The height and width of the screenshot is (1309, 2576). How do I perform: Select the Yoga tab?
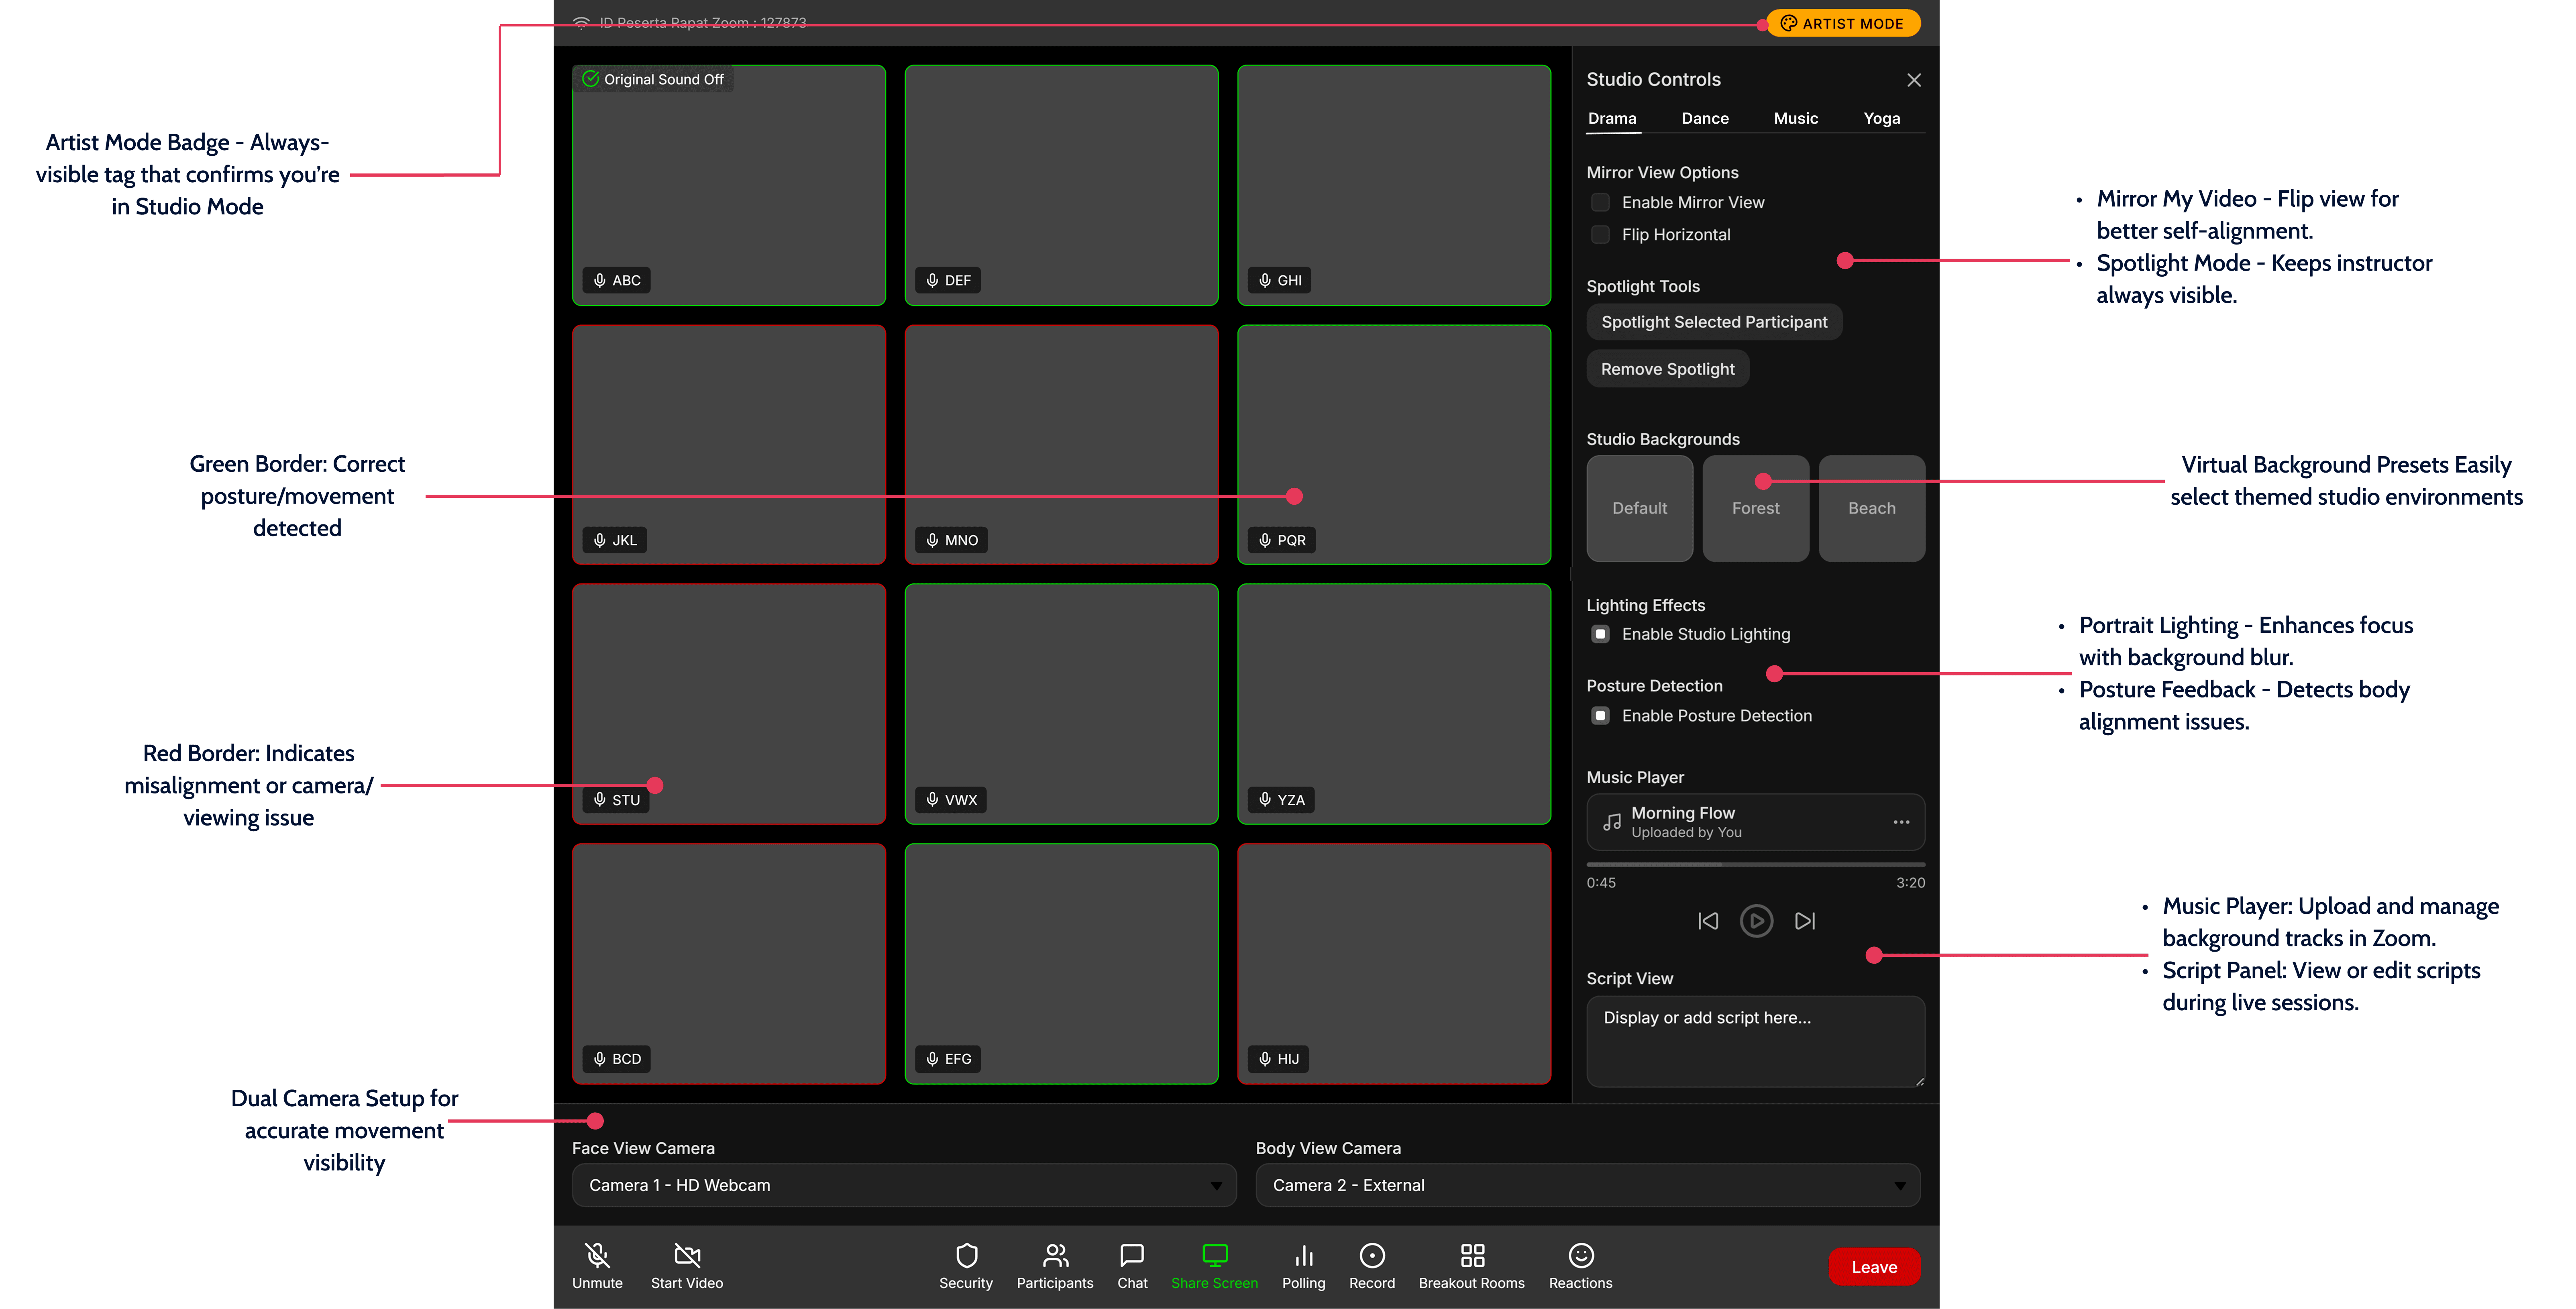point(1881,119)
